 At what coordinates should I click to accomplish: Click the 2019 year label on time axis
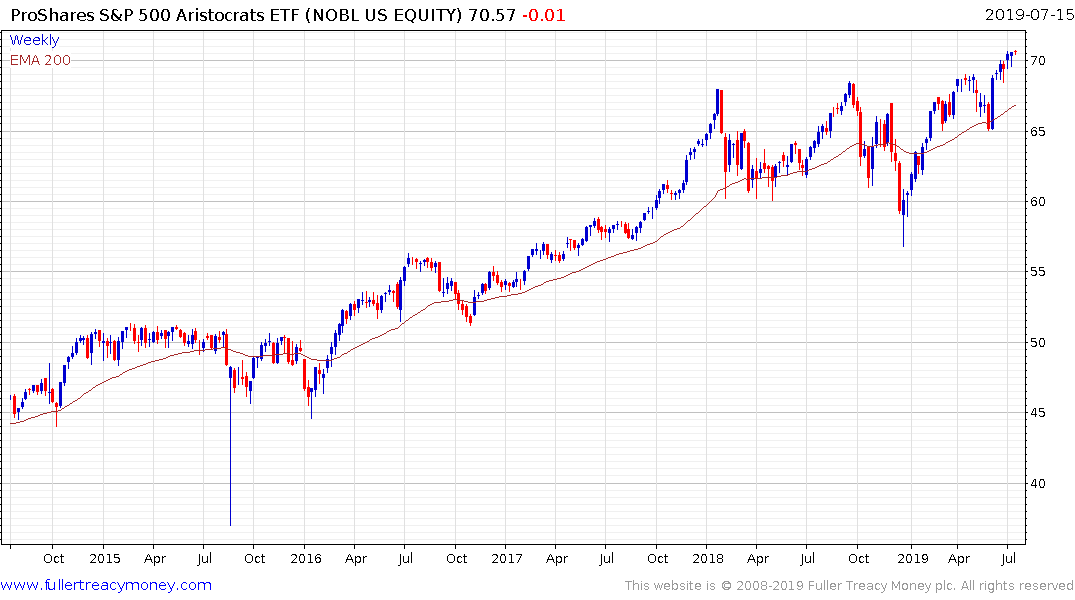click(x=913, y=558)
